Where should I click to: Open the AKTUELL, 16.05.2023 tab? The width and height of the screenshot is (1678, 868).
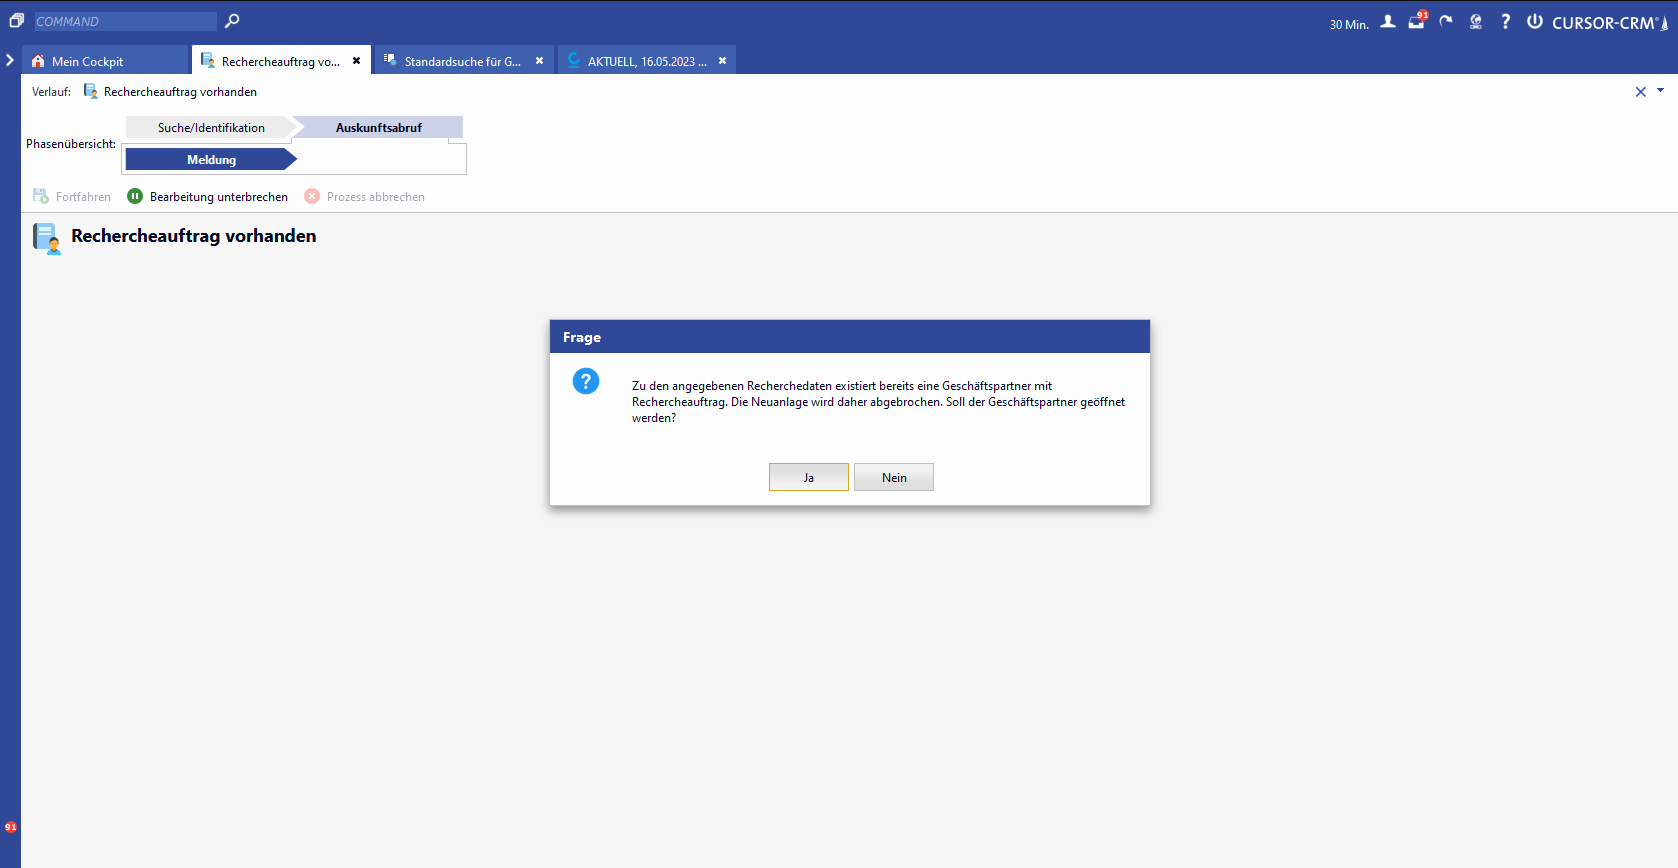[x=646, y=61]
